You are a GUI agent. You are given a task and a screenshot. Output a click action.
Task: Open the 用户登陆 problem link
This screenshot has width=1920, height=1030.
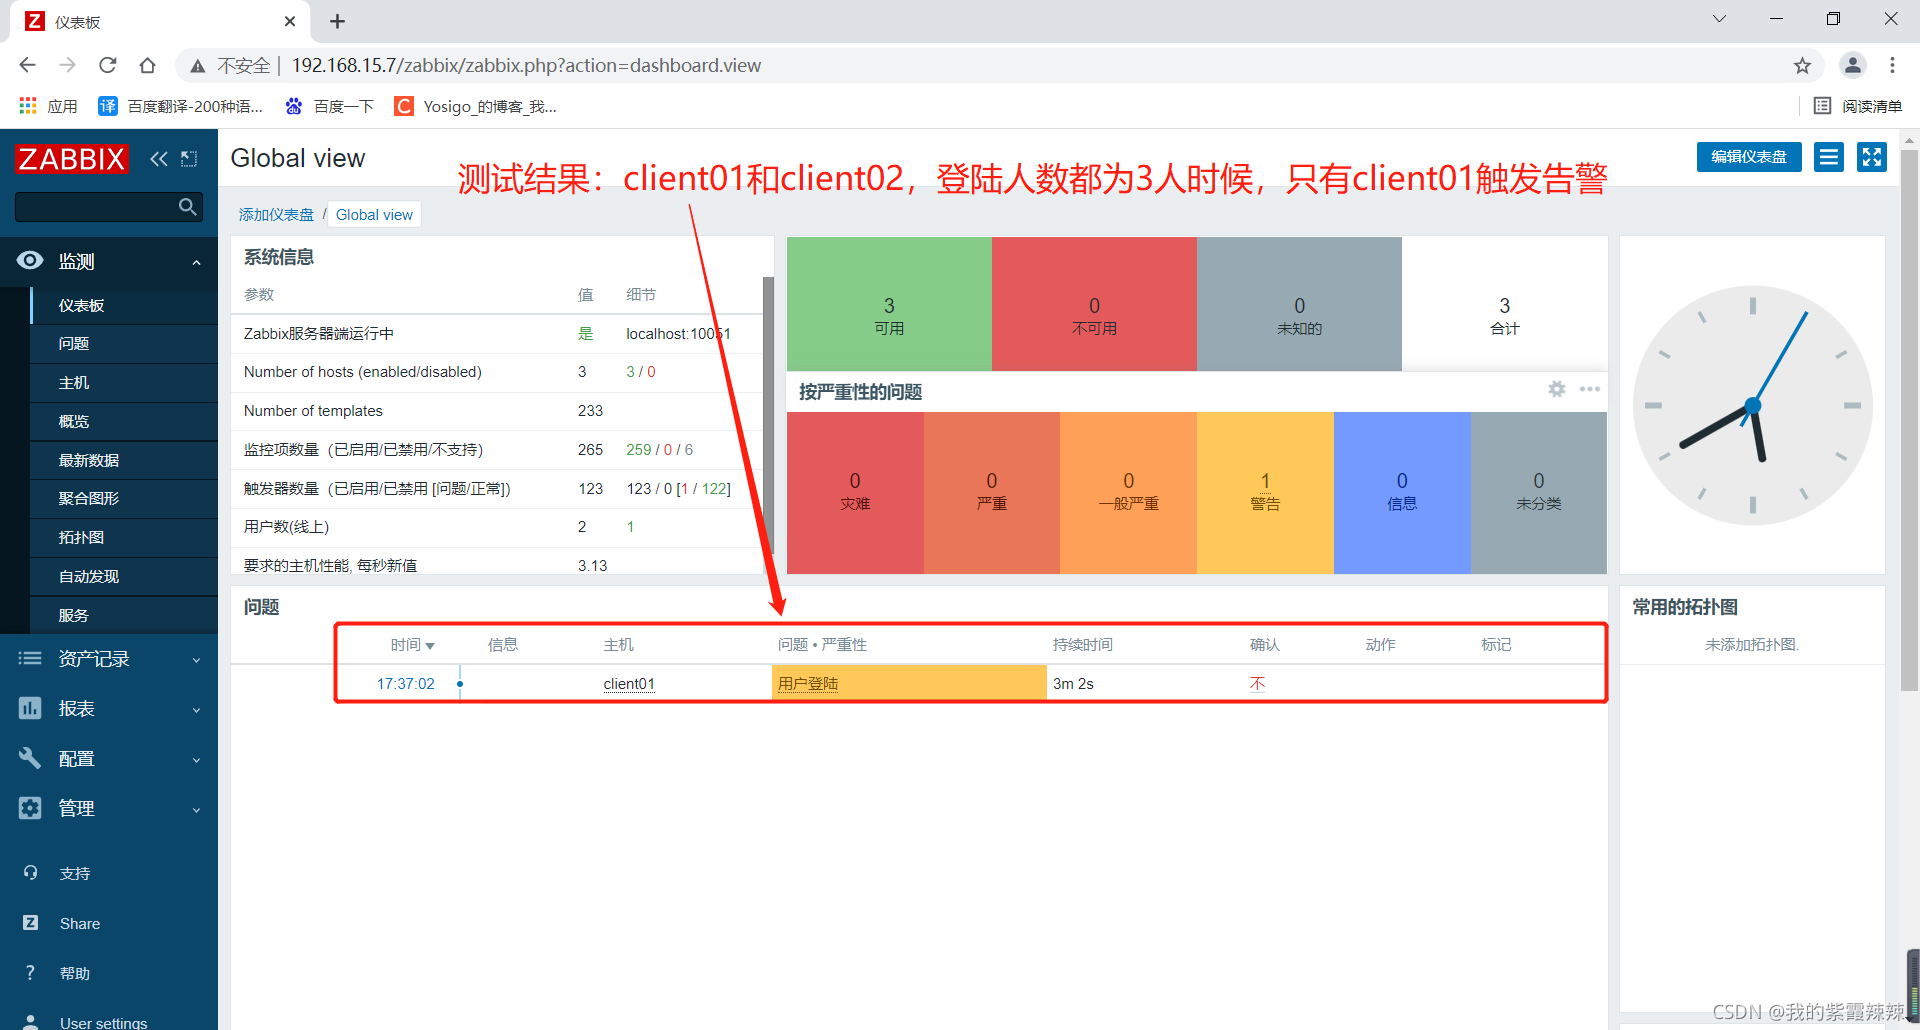808,684
